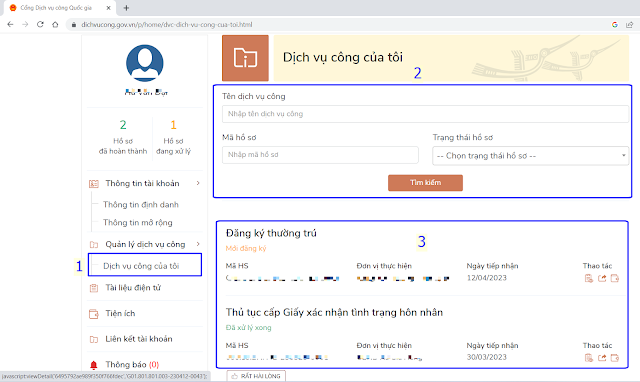640x382 pixels.
Task: Click Tiện ích wallet icon
Action: (94, 314)
